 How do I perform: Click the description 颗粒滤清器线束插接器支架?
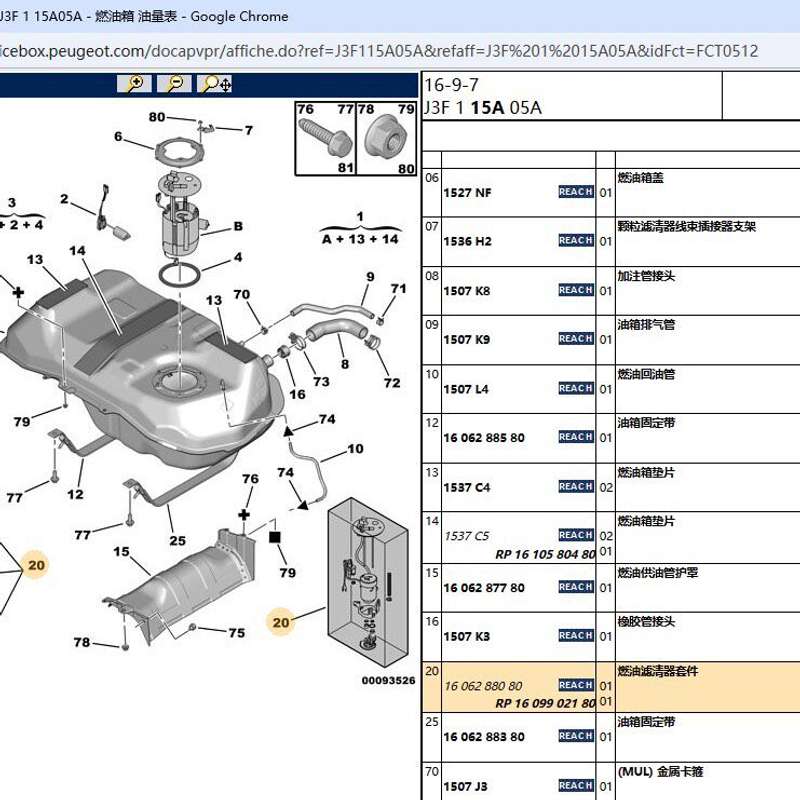[x=687, y=226]
